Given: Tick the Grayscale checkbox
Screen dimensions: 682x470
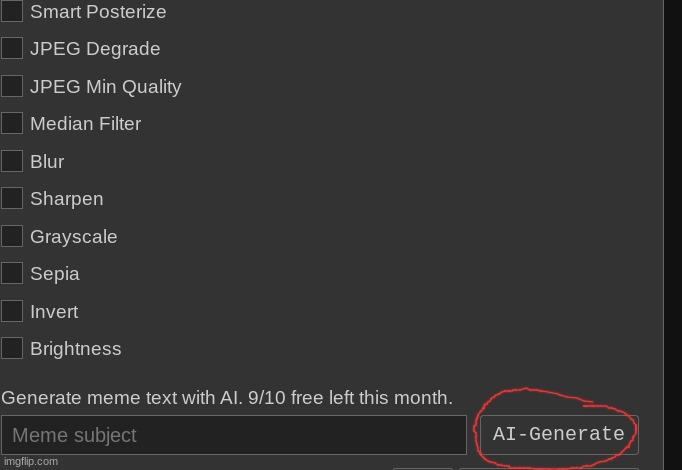Looking at the screenshot, I should pyautogui.click(x=12, y=236).
